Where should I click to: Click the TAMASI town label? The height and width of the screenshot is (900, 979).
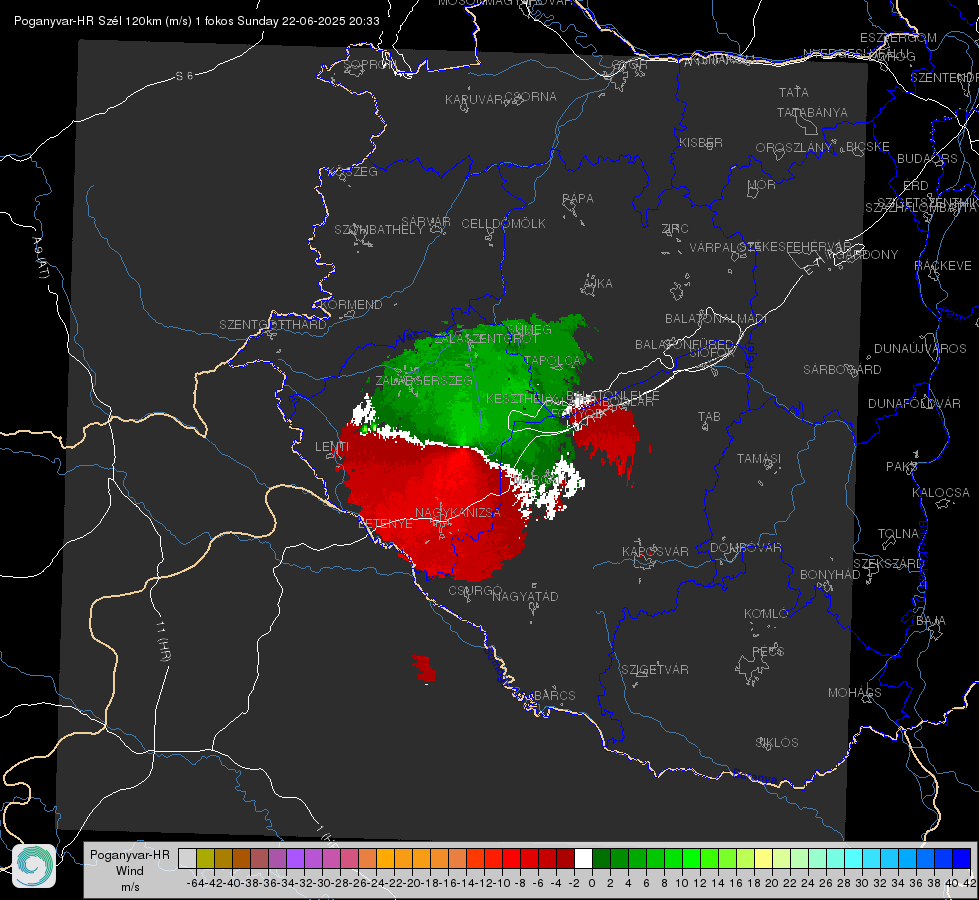[x=759, y=458]
